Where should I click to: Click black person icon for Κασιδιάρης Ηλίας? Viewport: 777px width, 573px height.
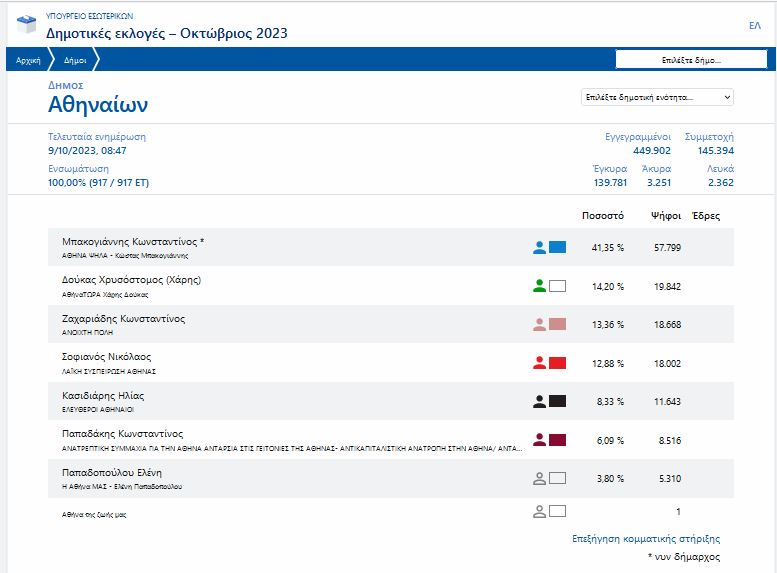540,401
